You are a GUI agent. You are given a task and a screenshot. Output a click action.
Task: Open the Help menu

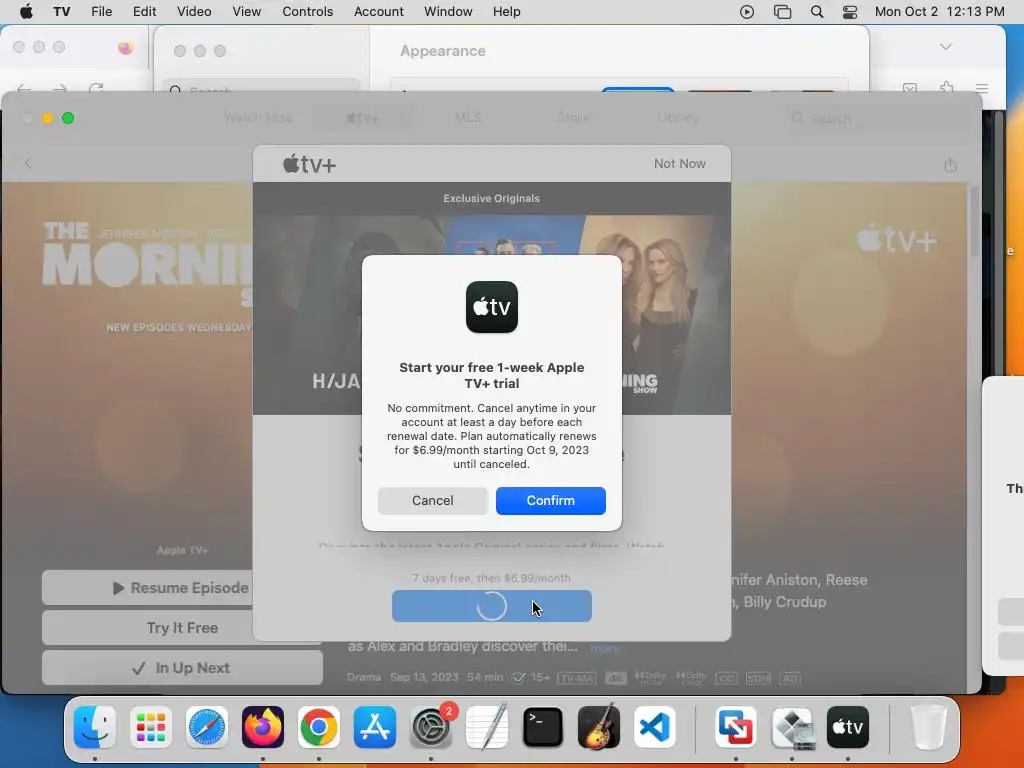point(507,11)
